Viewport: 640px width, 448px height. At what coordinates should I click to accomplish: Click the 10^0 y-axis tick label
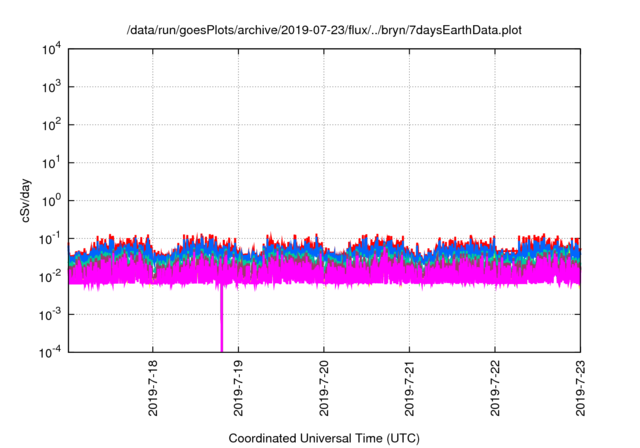click(52, 201)
